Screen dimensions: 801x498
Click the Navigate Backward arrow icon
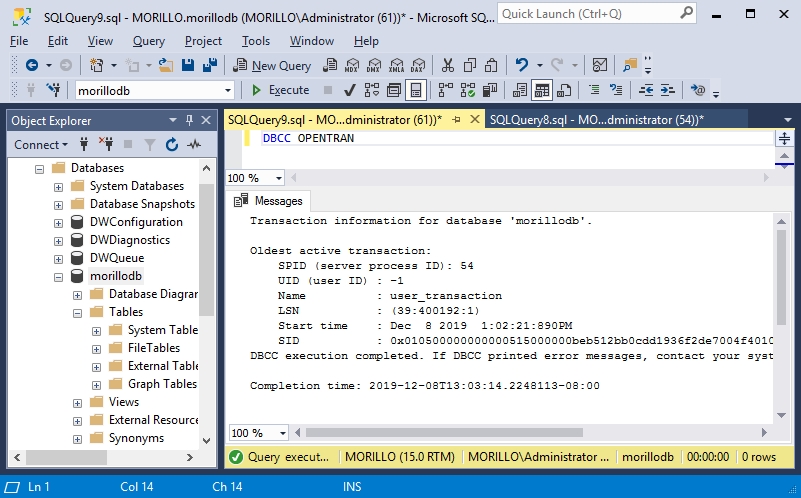point(32,65)
